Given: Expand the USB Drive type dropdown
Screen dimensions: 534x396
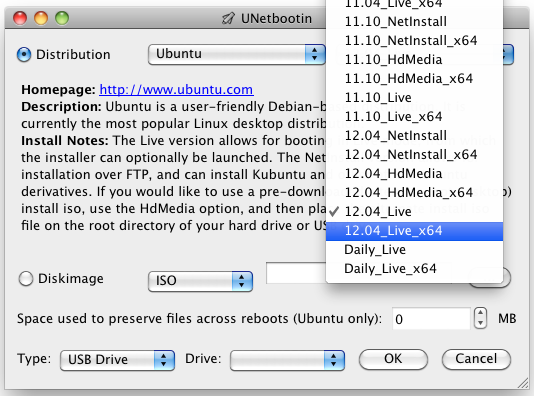Looking at the screenshot, I should tap(117, 360).
